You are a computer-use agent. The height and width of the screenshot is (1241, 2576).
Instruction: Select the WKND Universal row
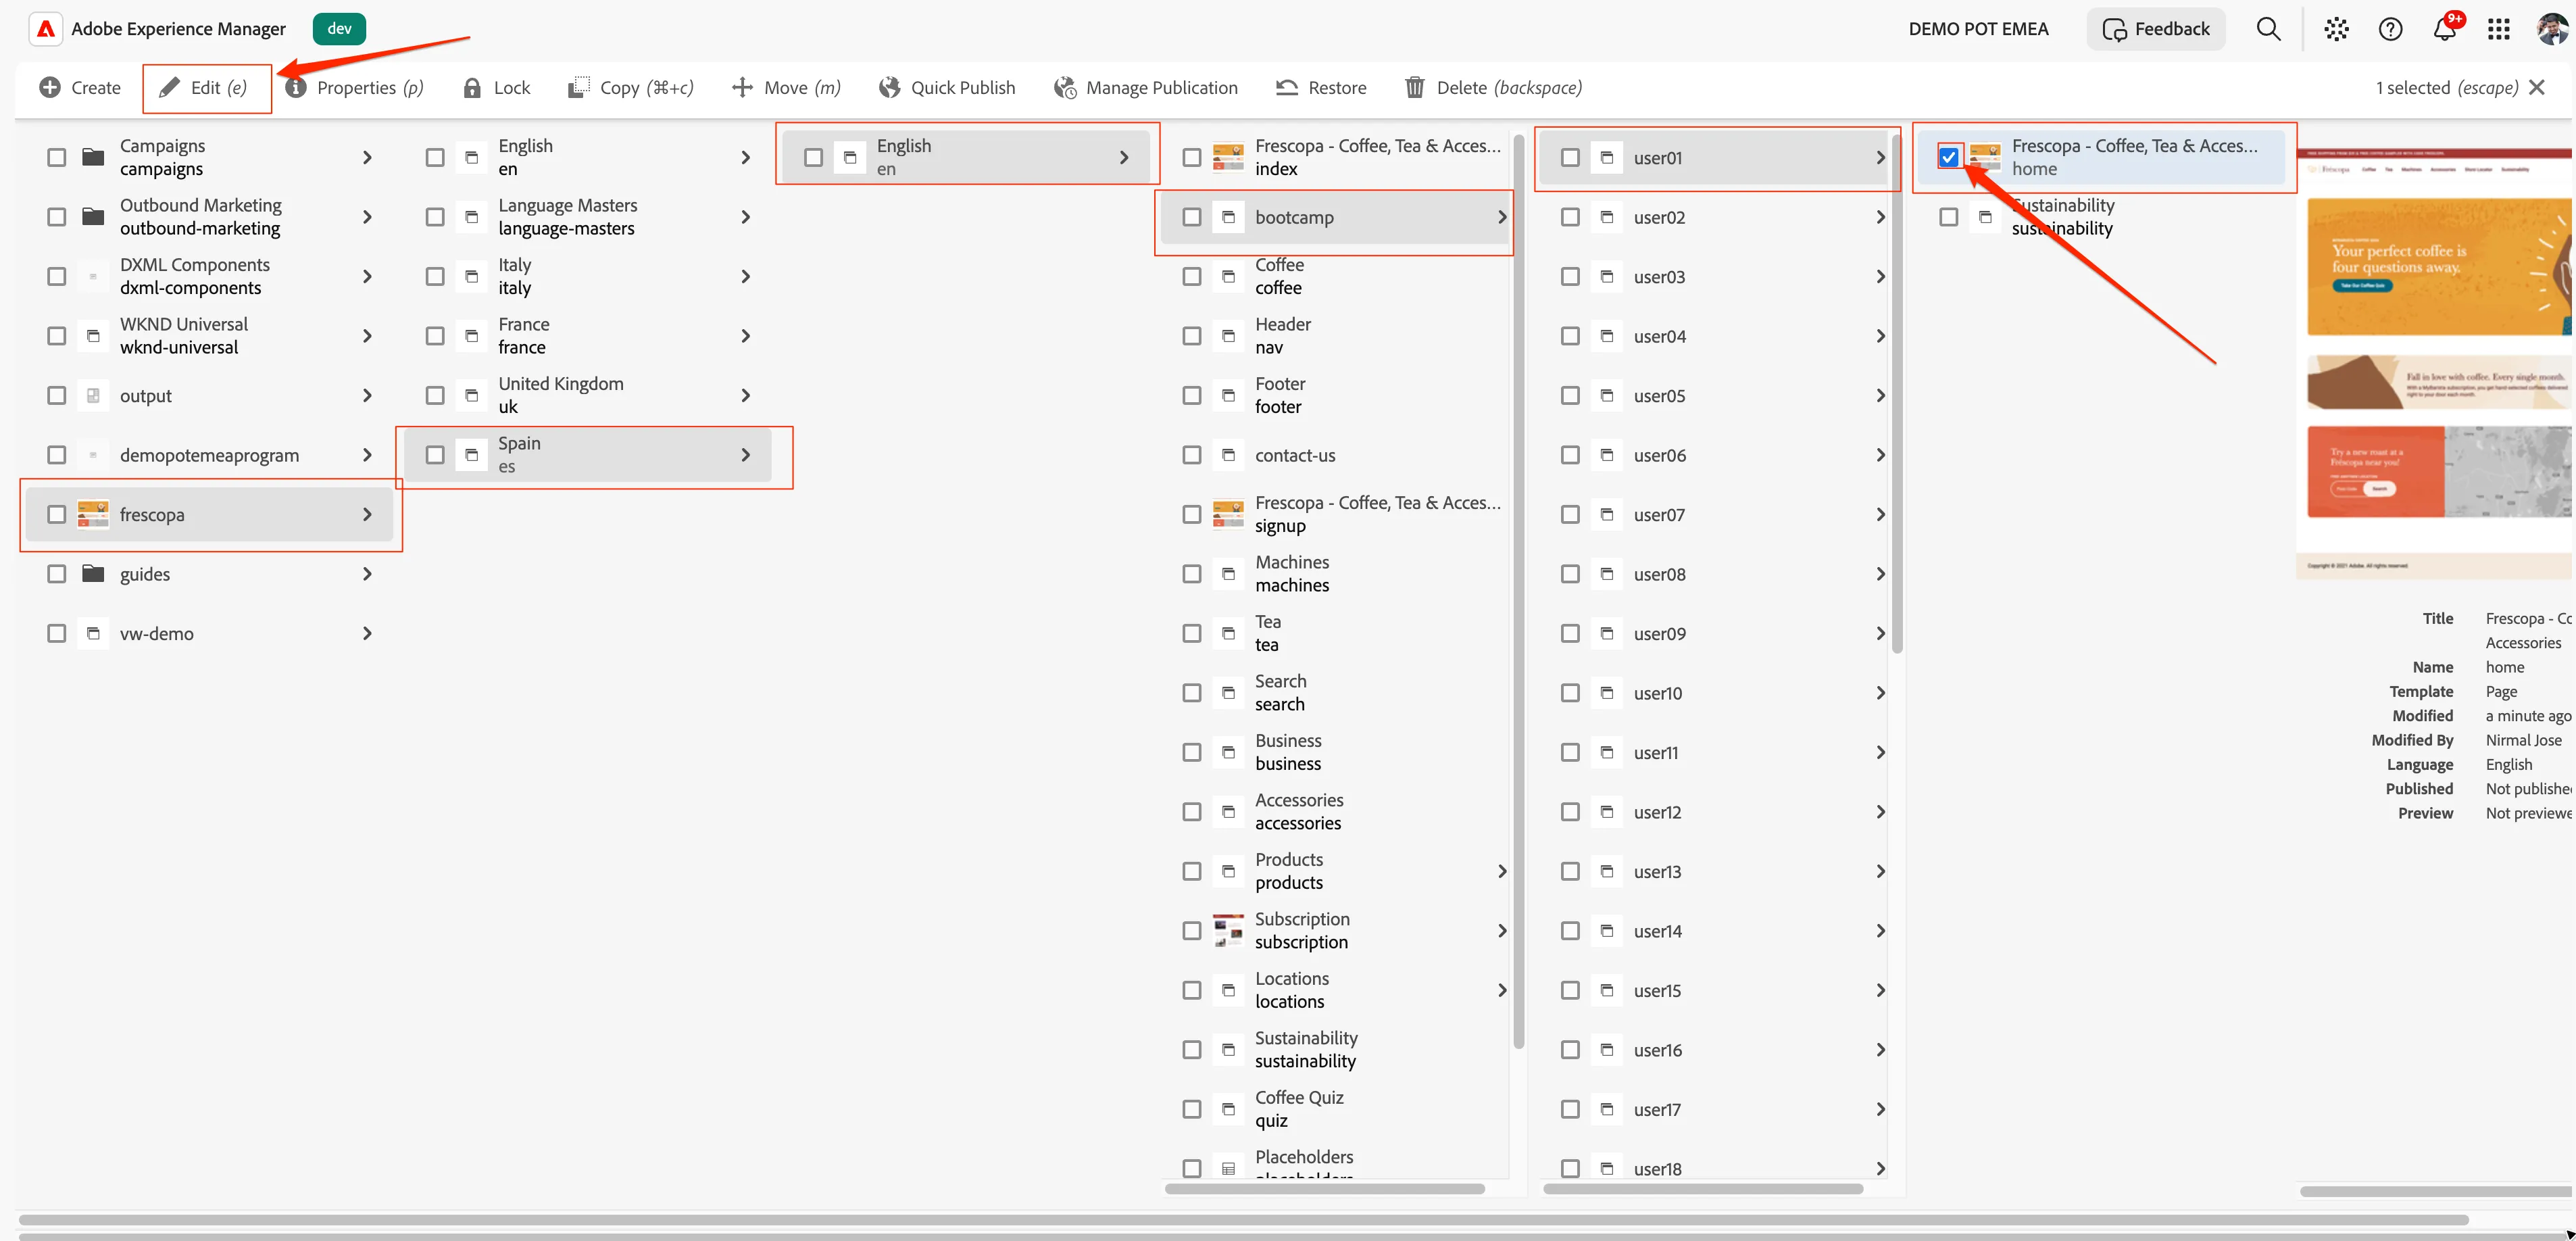click(210, 336)
